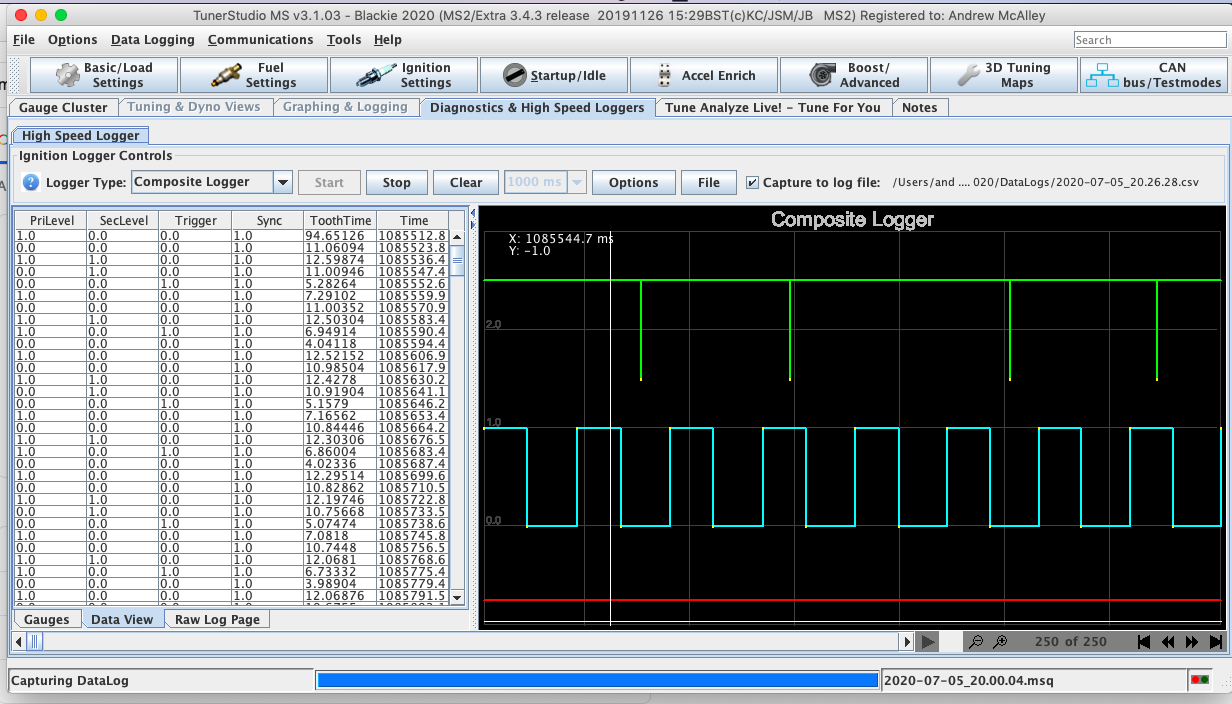Open Basic/Load Settings via the gear icon

[x=68, y=75]
